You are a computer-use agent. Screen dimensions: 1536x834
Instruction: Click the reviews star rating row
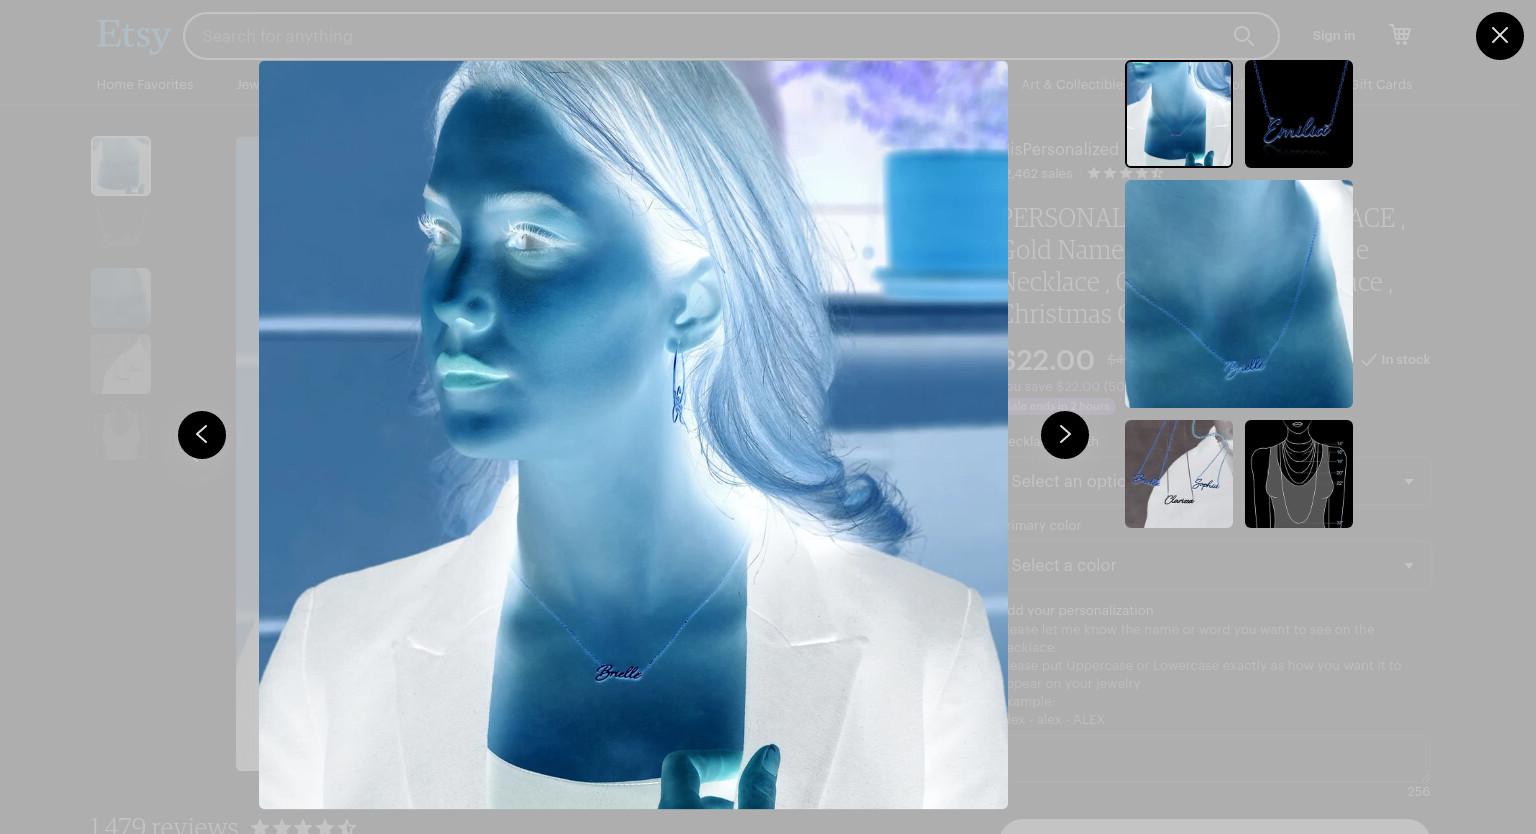(303, 826)
